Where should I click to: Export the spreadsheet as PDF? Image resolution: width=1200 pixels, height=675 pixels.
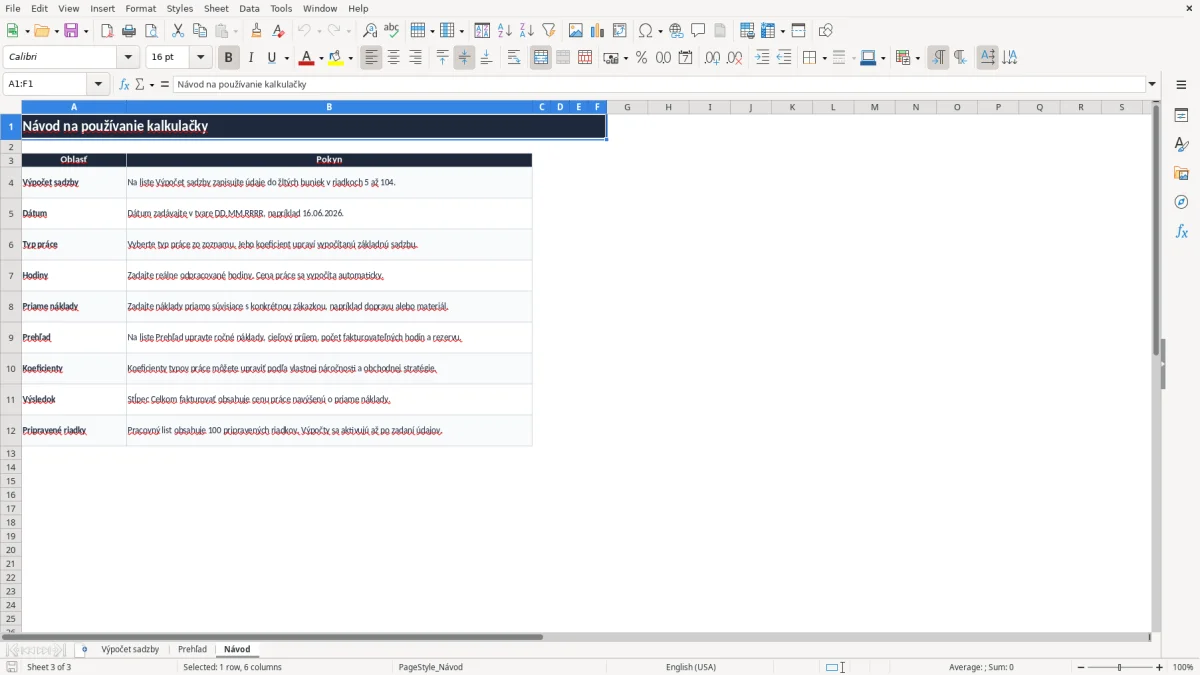(x=107, y=31)
